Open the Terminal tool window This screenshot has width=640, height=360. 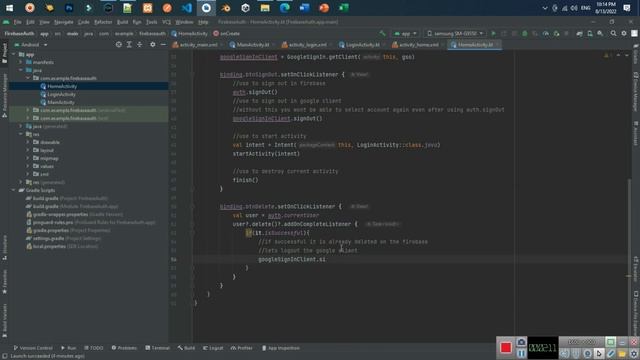click(157, 348)
